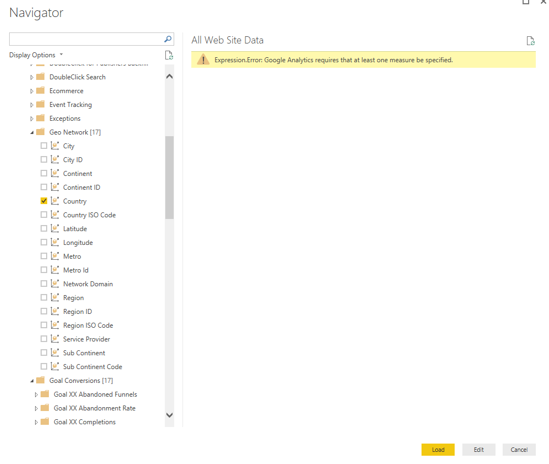Select the Sub Continent label
Image resolution: width=549 pixels, height=464 pixels.
click(x=84, y=353)
